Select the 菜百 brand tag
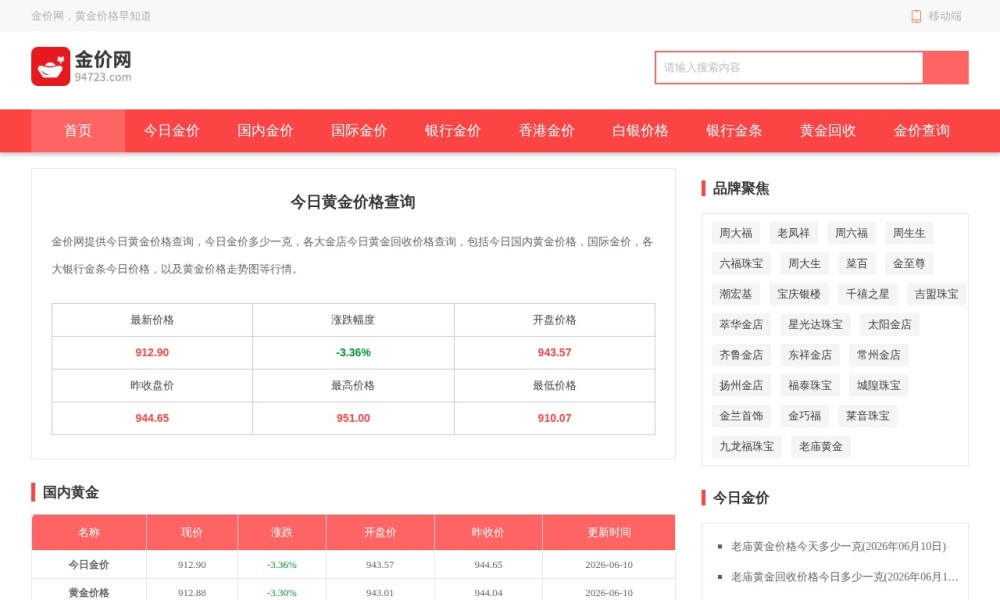Viewport: 1000px width, 600px height. tap(857, 263)
